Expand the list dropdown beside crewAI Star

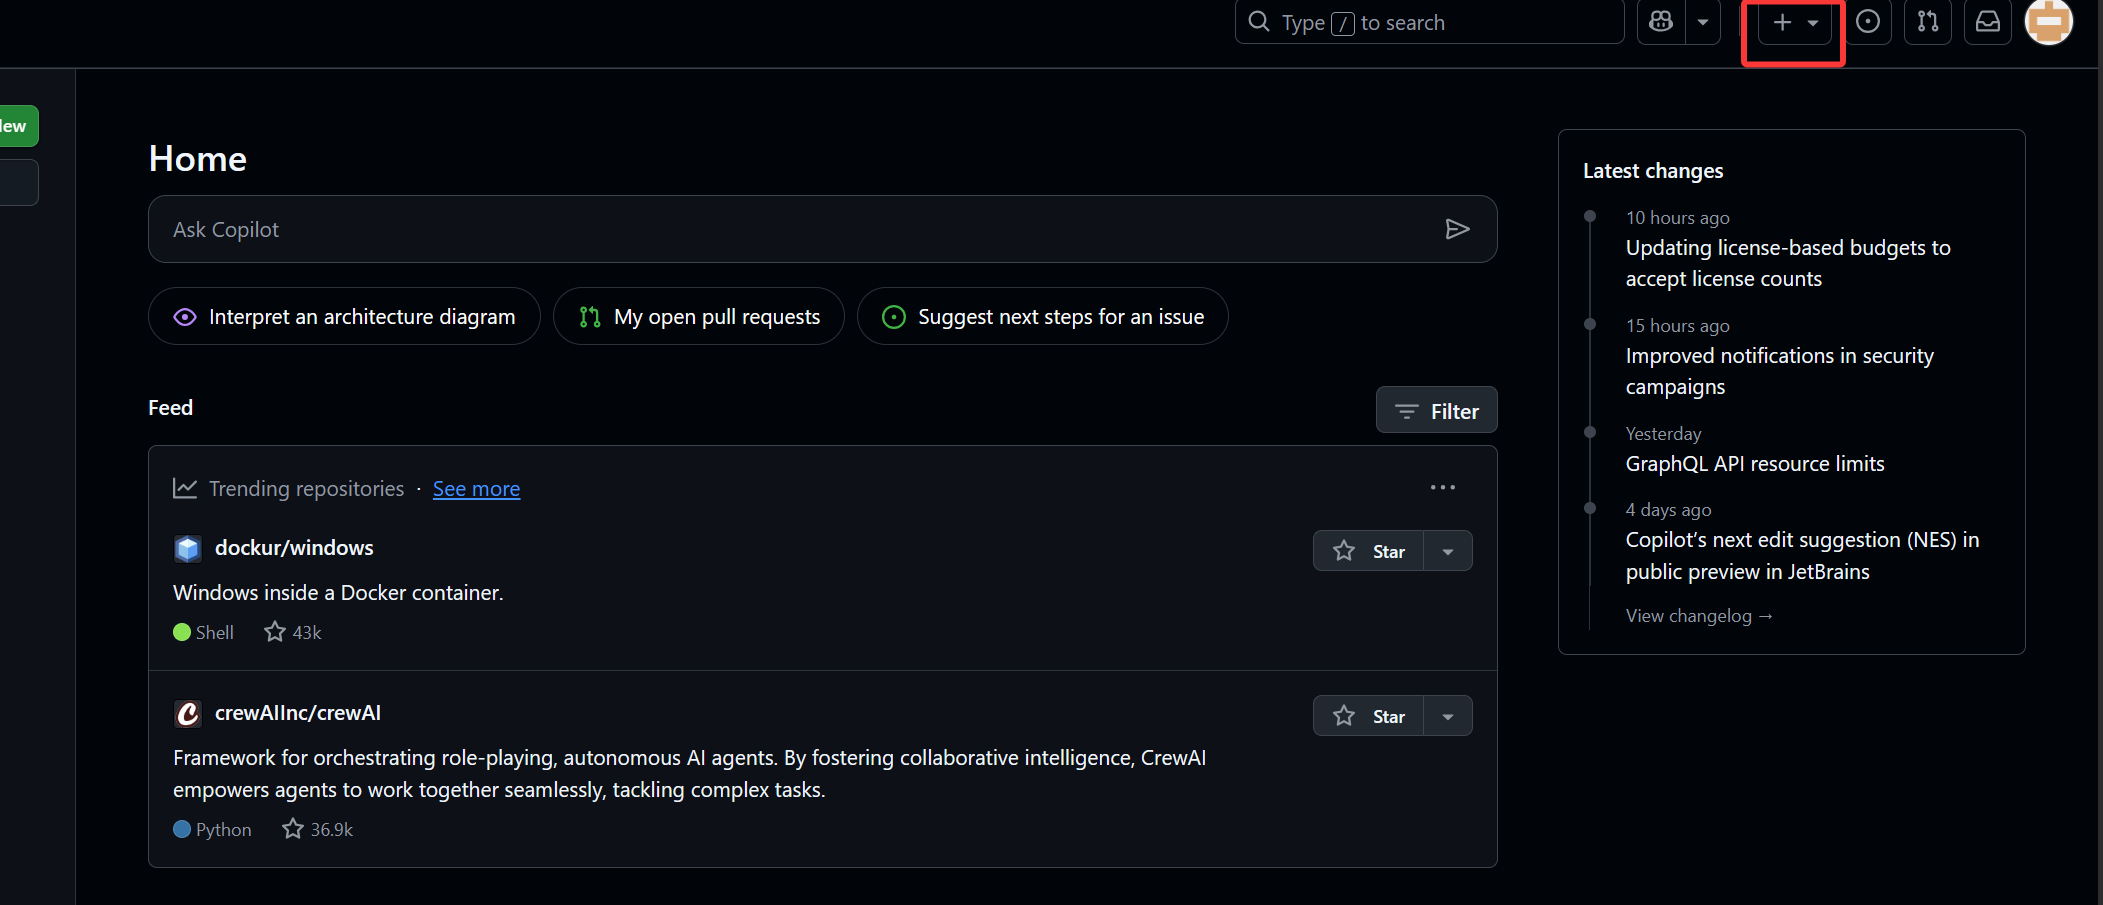(x=1447, y=716)
